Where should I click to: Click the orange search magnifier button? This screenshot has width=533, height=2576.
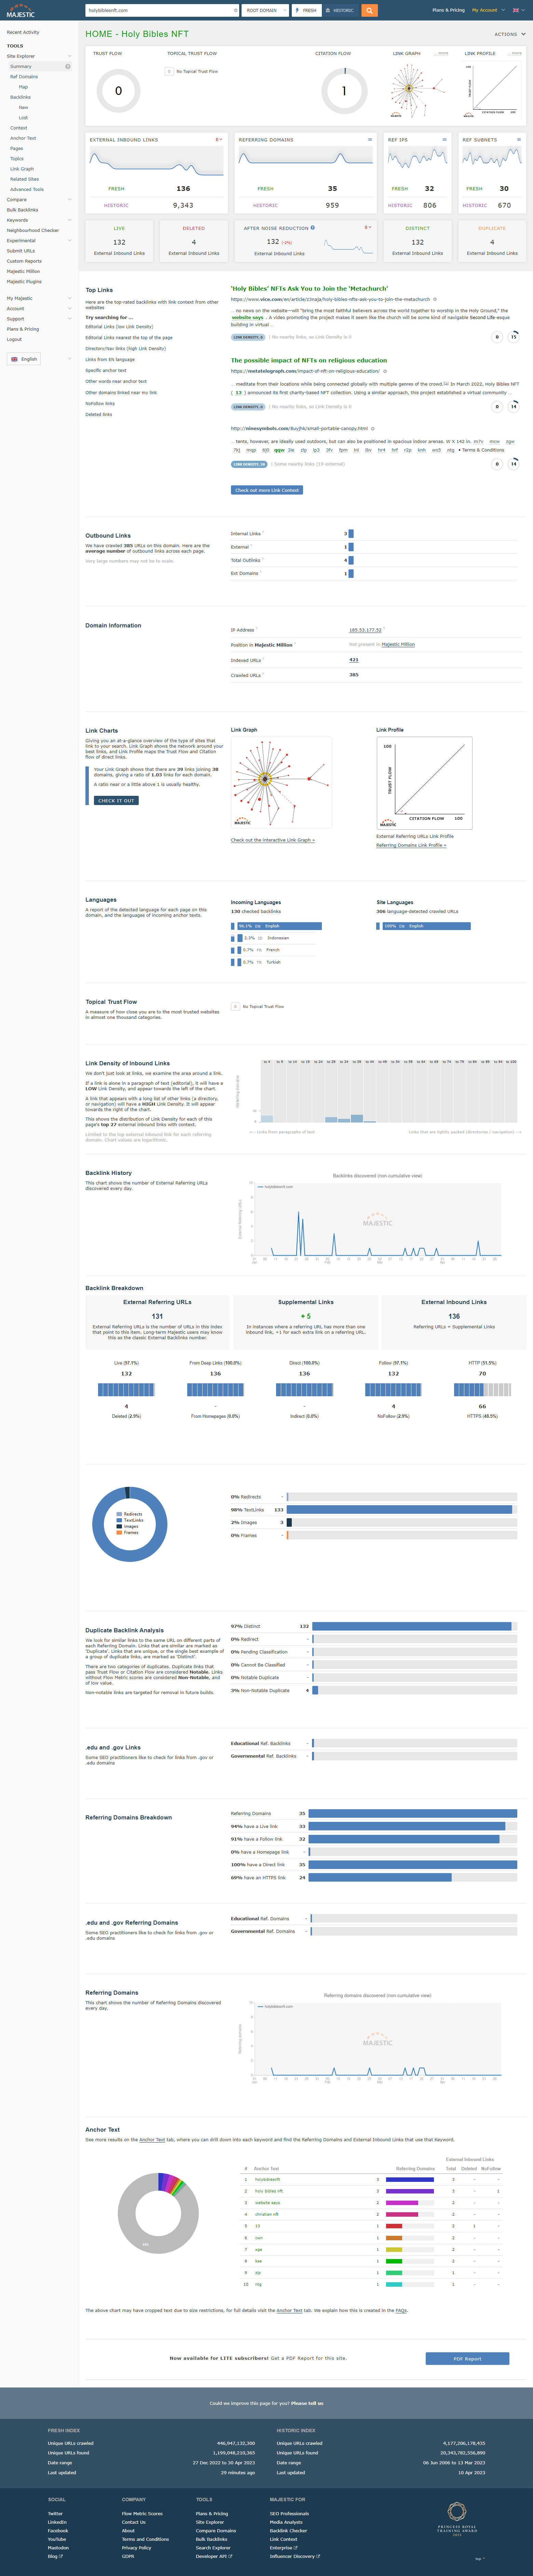tap(369, 10)
